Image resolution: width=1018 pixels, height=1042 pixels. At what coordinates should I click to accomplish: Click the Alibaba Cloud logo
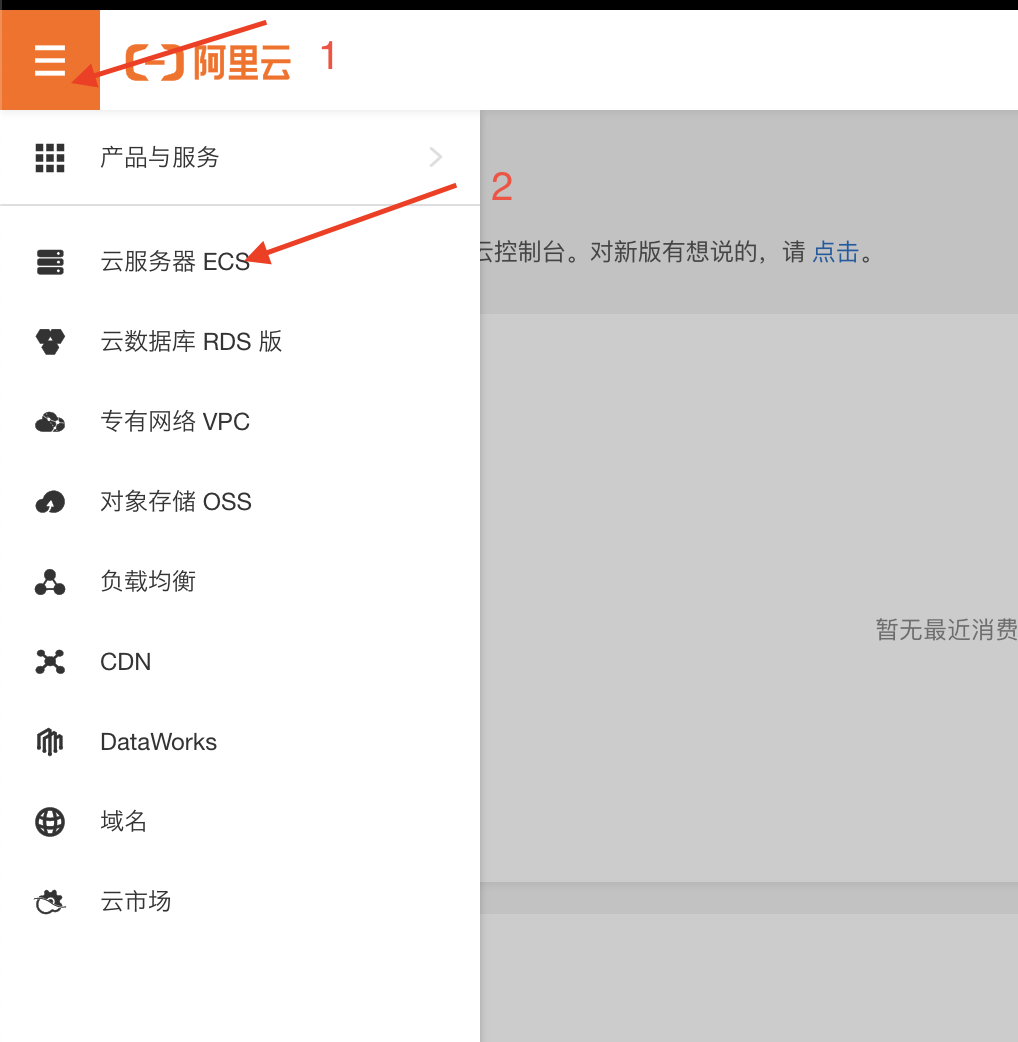[205, 60]
